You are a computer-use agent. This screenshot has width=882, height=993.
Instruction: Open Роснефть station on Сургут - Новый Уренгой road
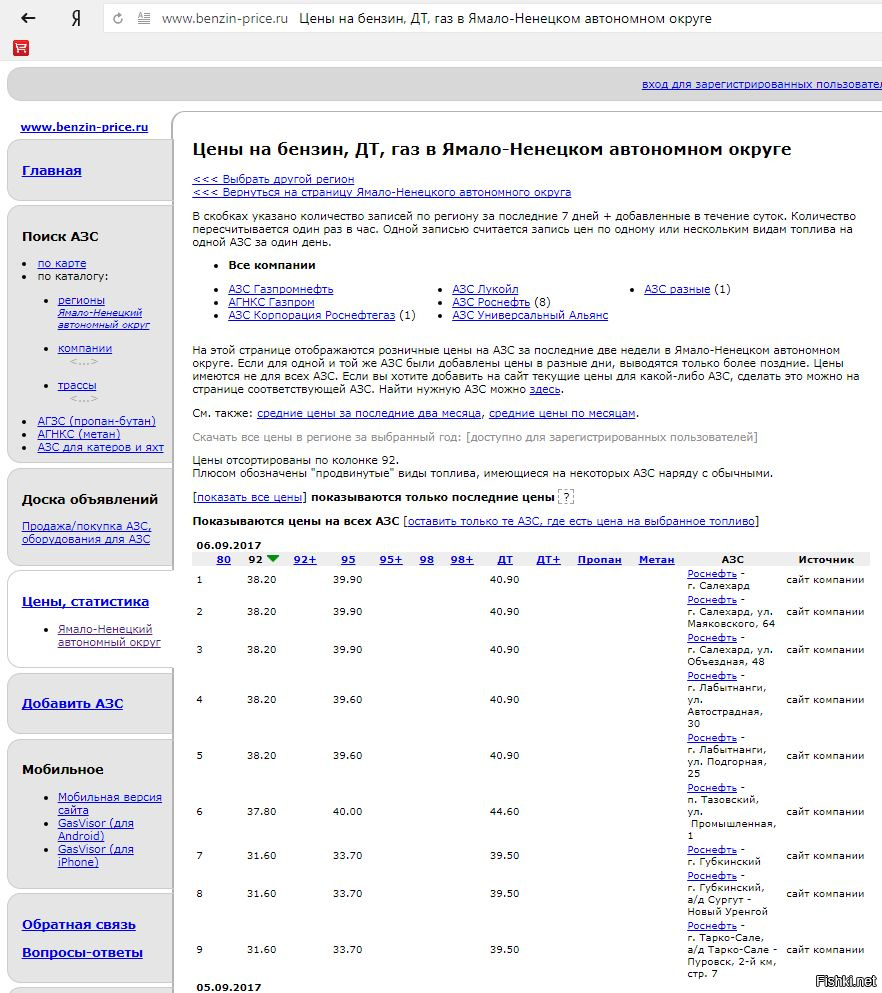tap(712, 876)
